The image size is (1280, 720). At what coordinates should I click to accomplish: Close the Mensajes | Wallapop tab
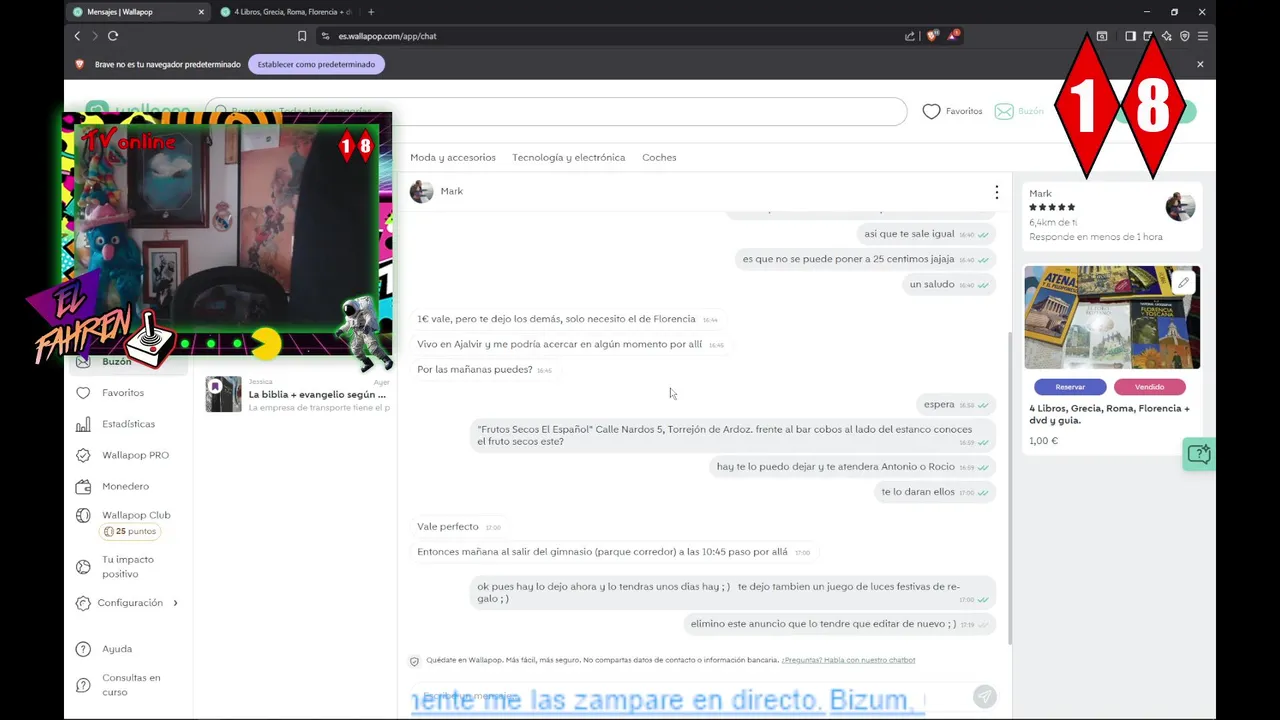pyautogui.click(x=201, y=12)
